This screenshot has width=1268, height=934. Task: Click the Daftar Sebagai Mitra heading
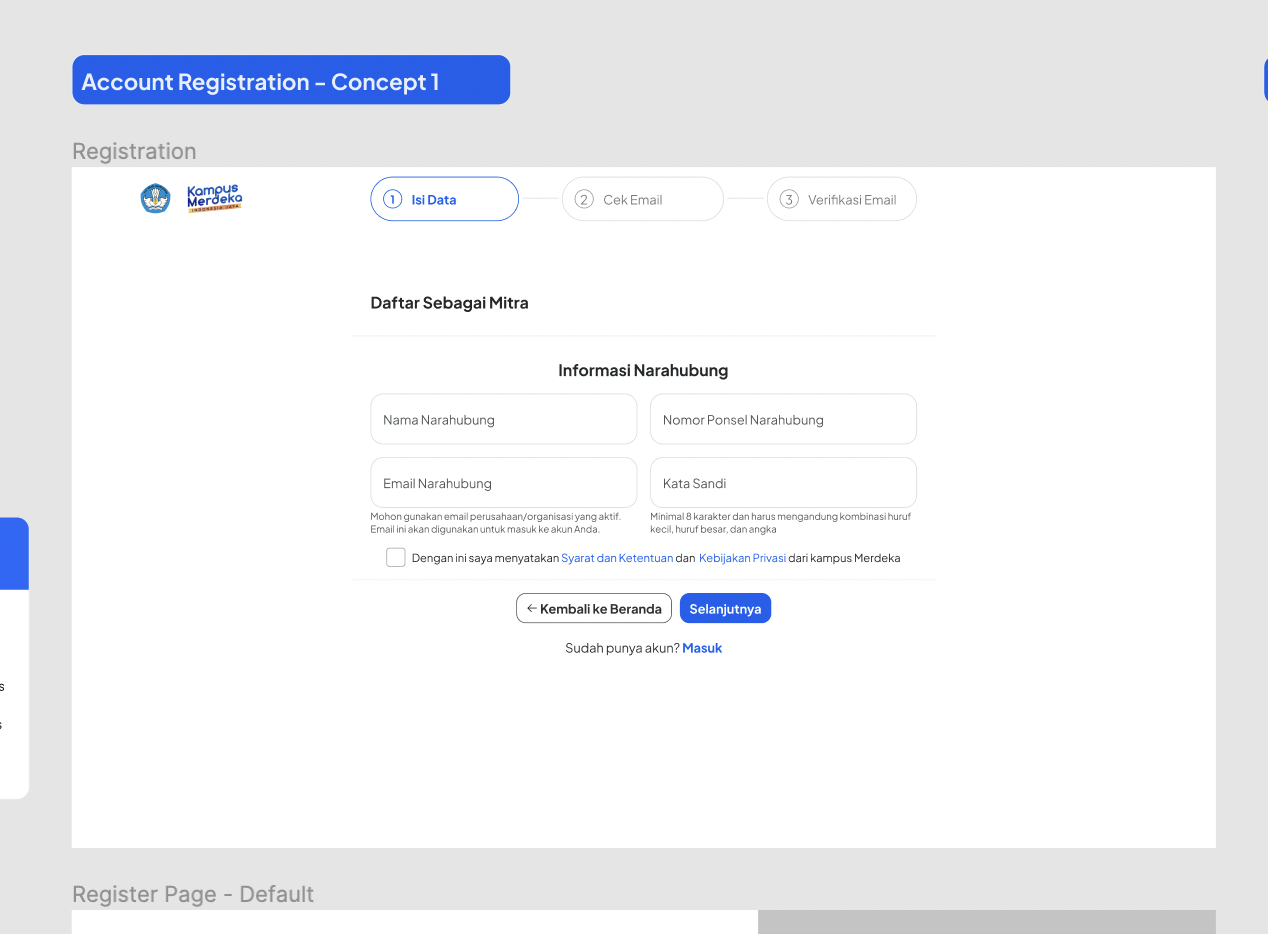[x=449, y=302]
